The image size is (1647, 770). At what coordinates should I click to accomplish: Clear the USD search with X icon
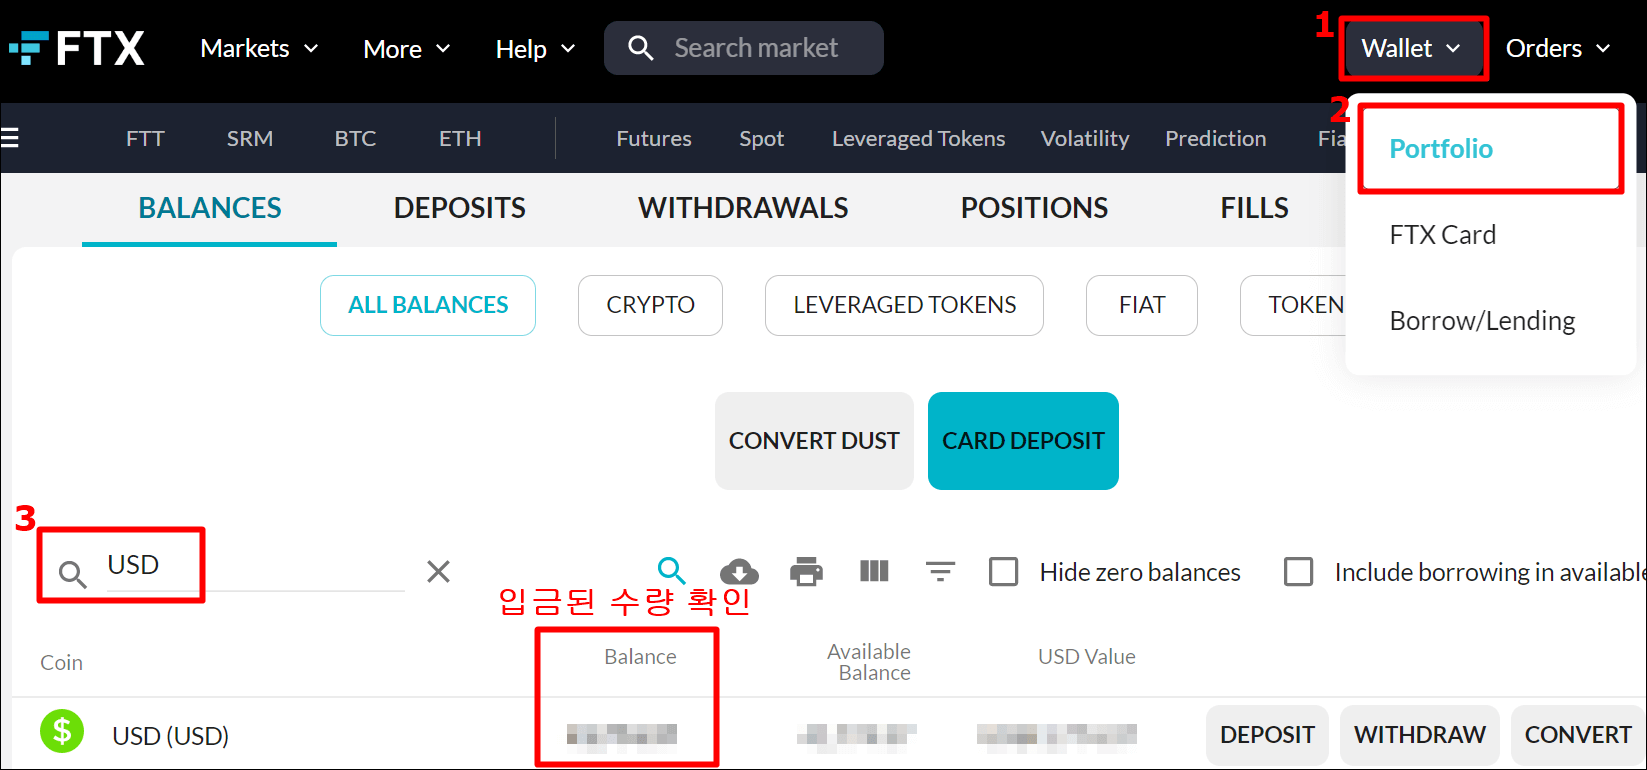click(438, 571)
